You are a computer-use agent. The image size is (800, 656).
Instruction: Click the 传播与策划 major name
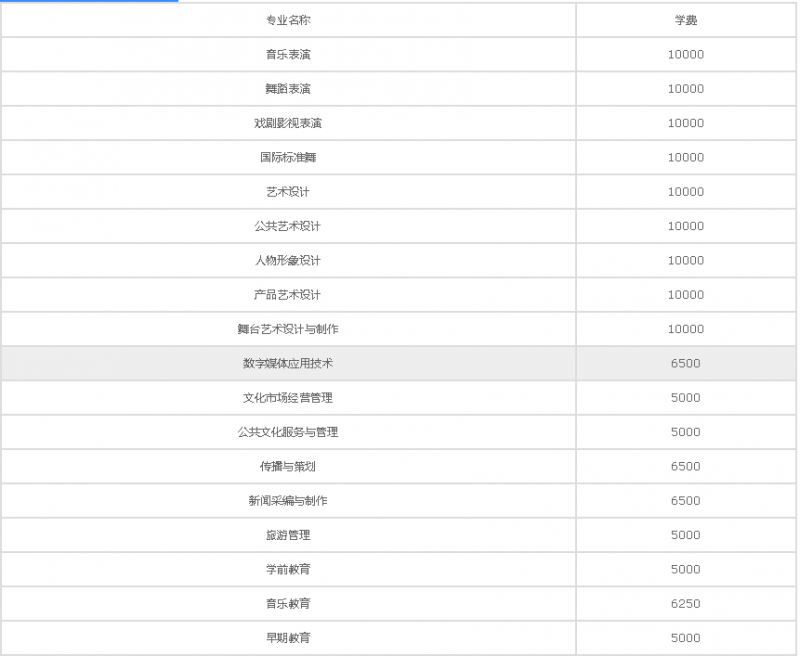point(288,466)
